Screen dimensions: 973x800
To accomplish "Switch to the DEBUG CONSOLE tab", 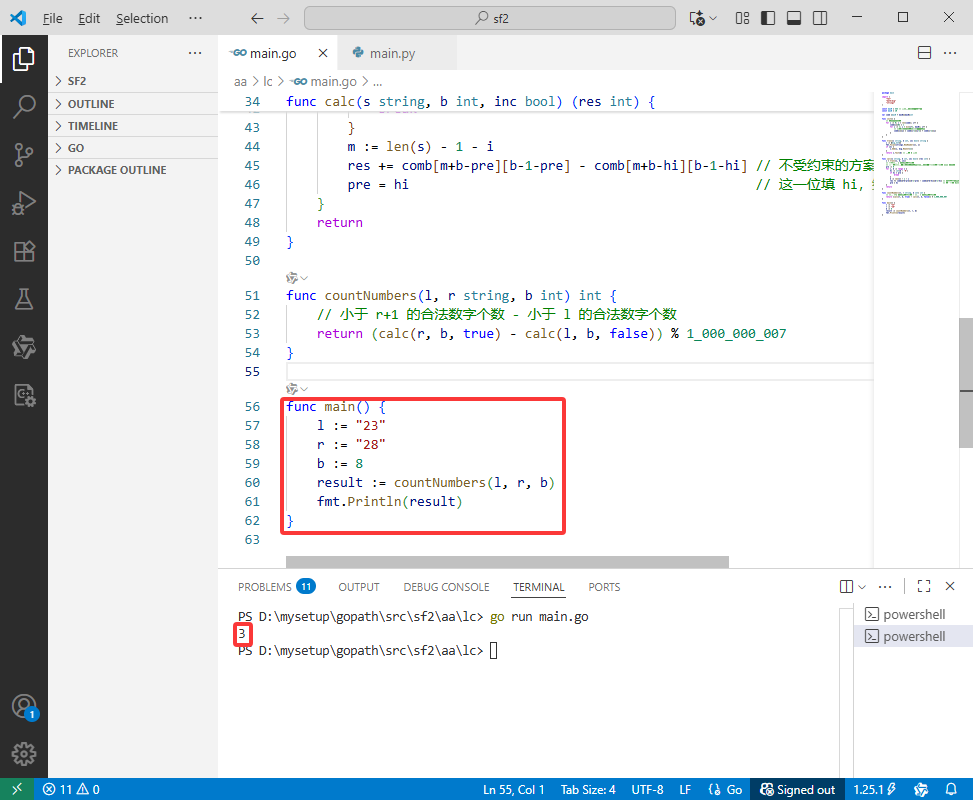I will (x=446, y=587).
